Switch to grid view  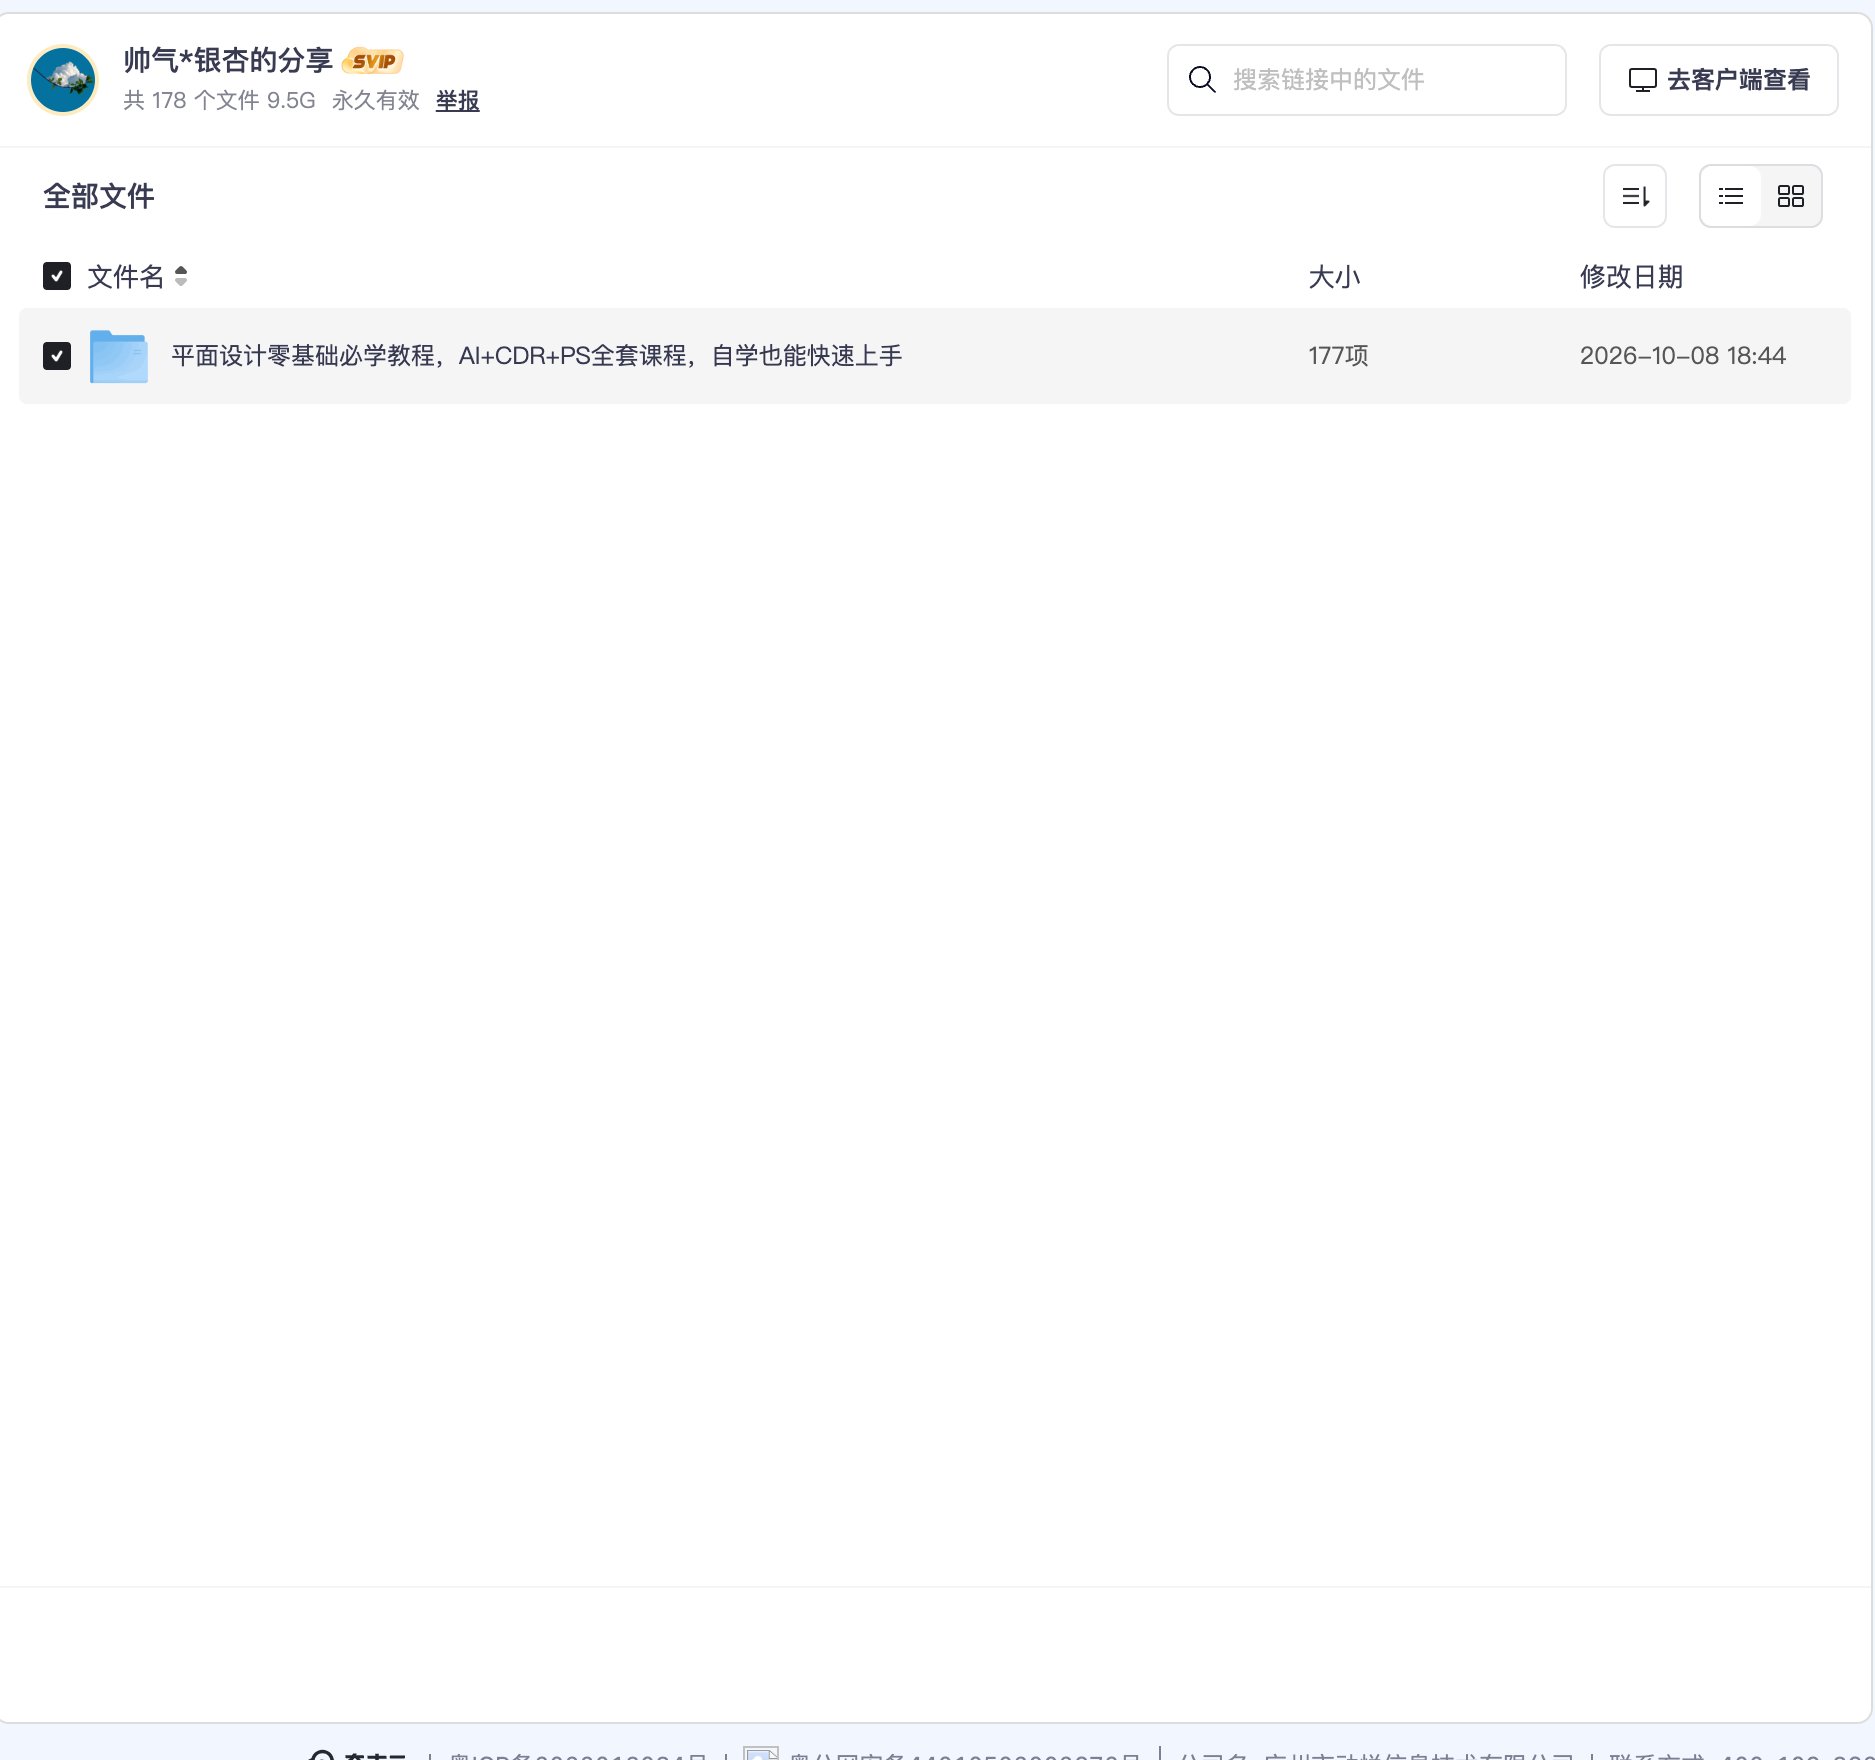tap(1791, 196)
